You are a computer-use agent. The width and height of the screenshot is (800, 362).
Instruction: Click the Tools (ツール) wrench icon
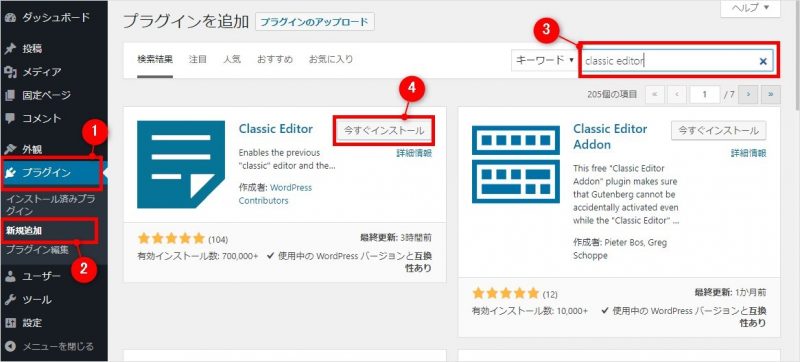10,300
